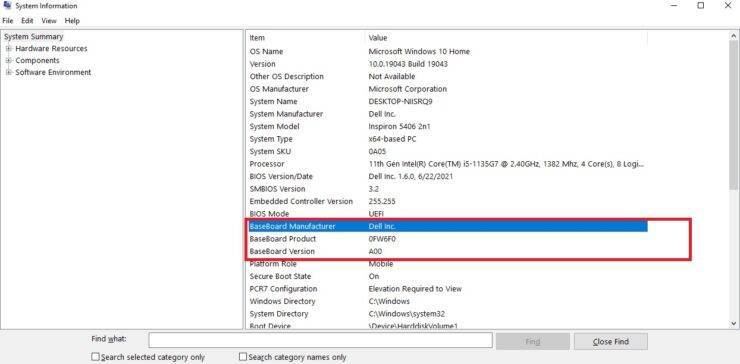Select the BIOS Version/Date row

tap(447, 177)
